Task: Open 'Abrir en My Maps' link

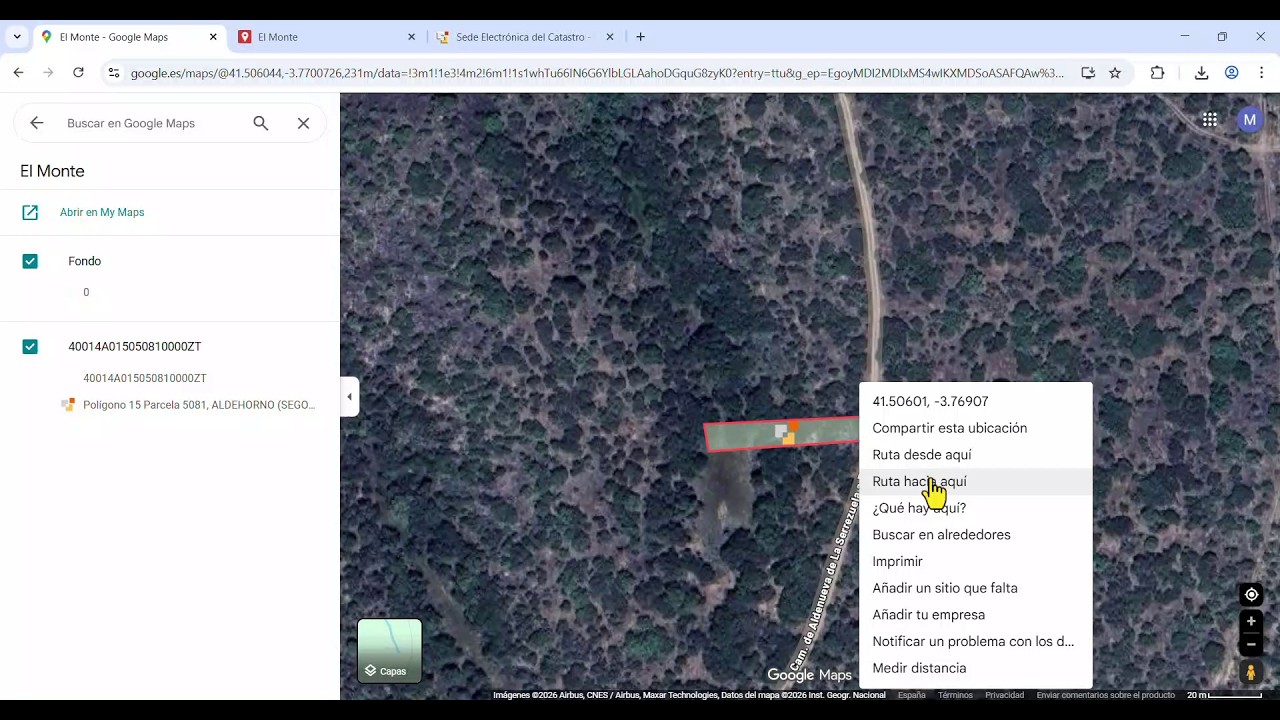Action: 102,212
